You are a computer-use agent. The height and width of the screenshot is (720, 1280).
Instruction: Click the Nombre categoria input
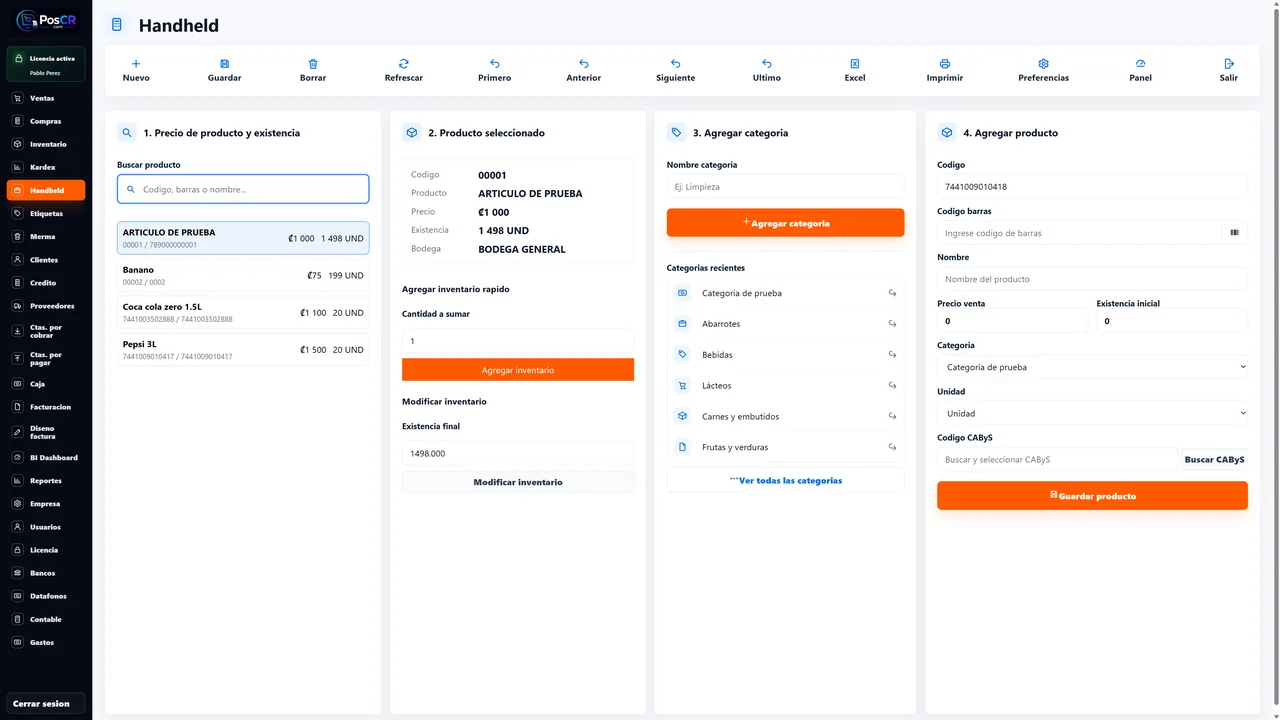coord(785,187)
